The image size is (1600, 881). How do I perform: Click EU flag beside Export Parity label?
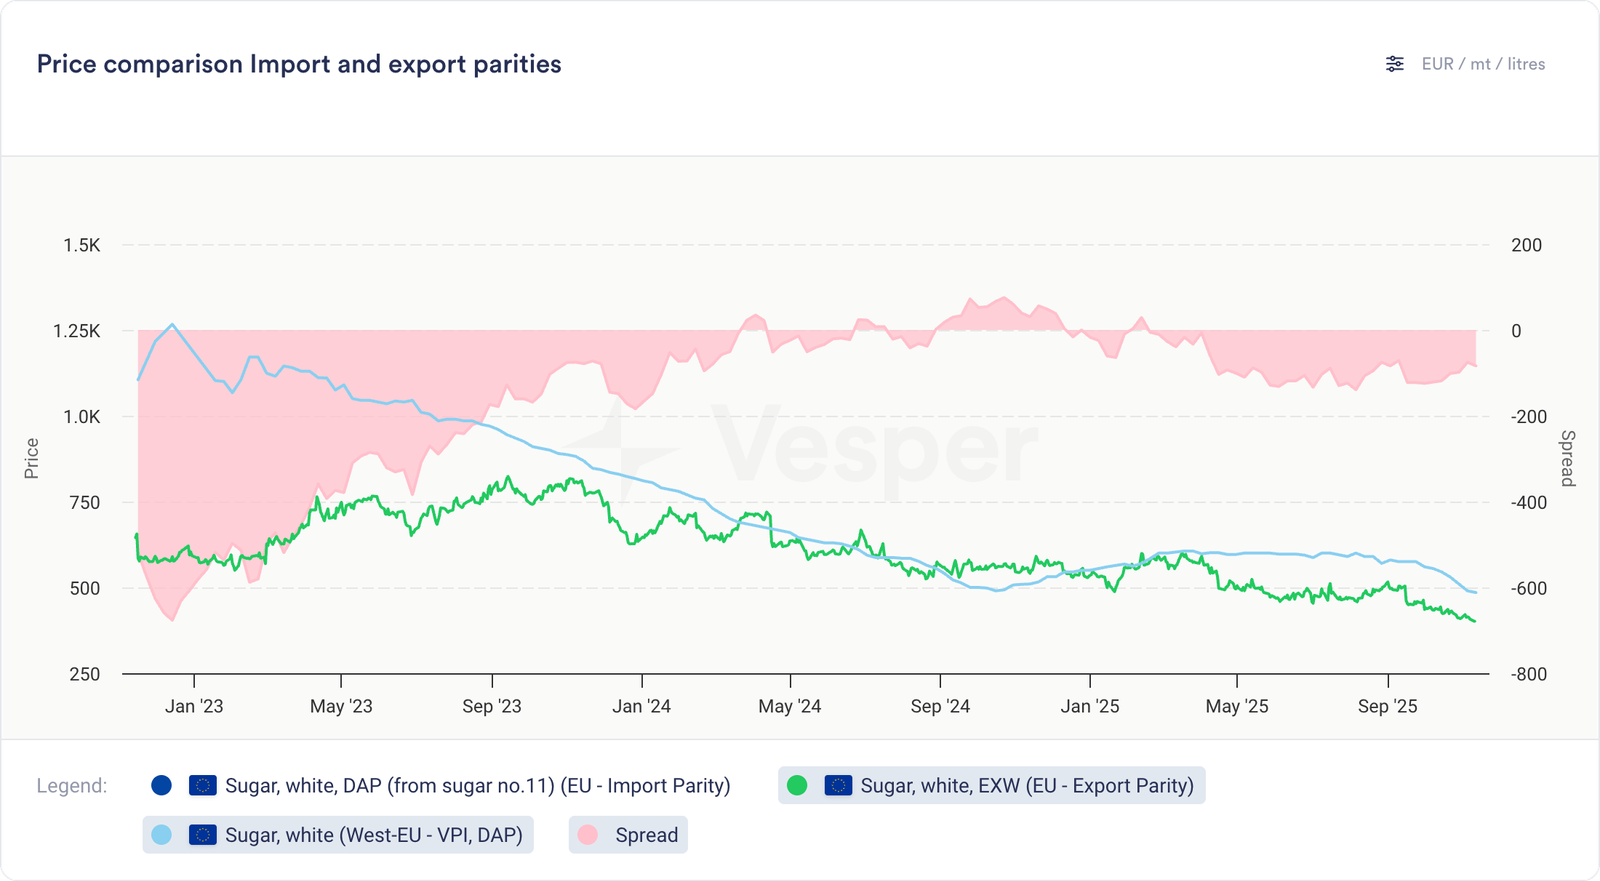tap(838, 786)
